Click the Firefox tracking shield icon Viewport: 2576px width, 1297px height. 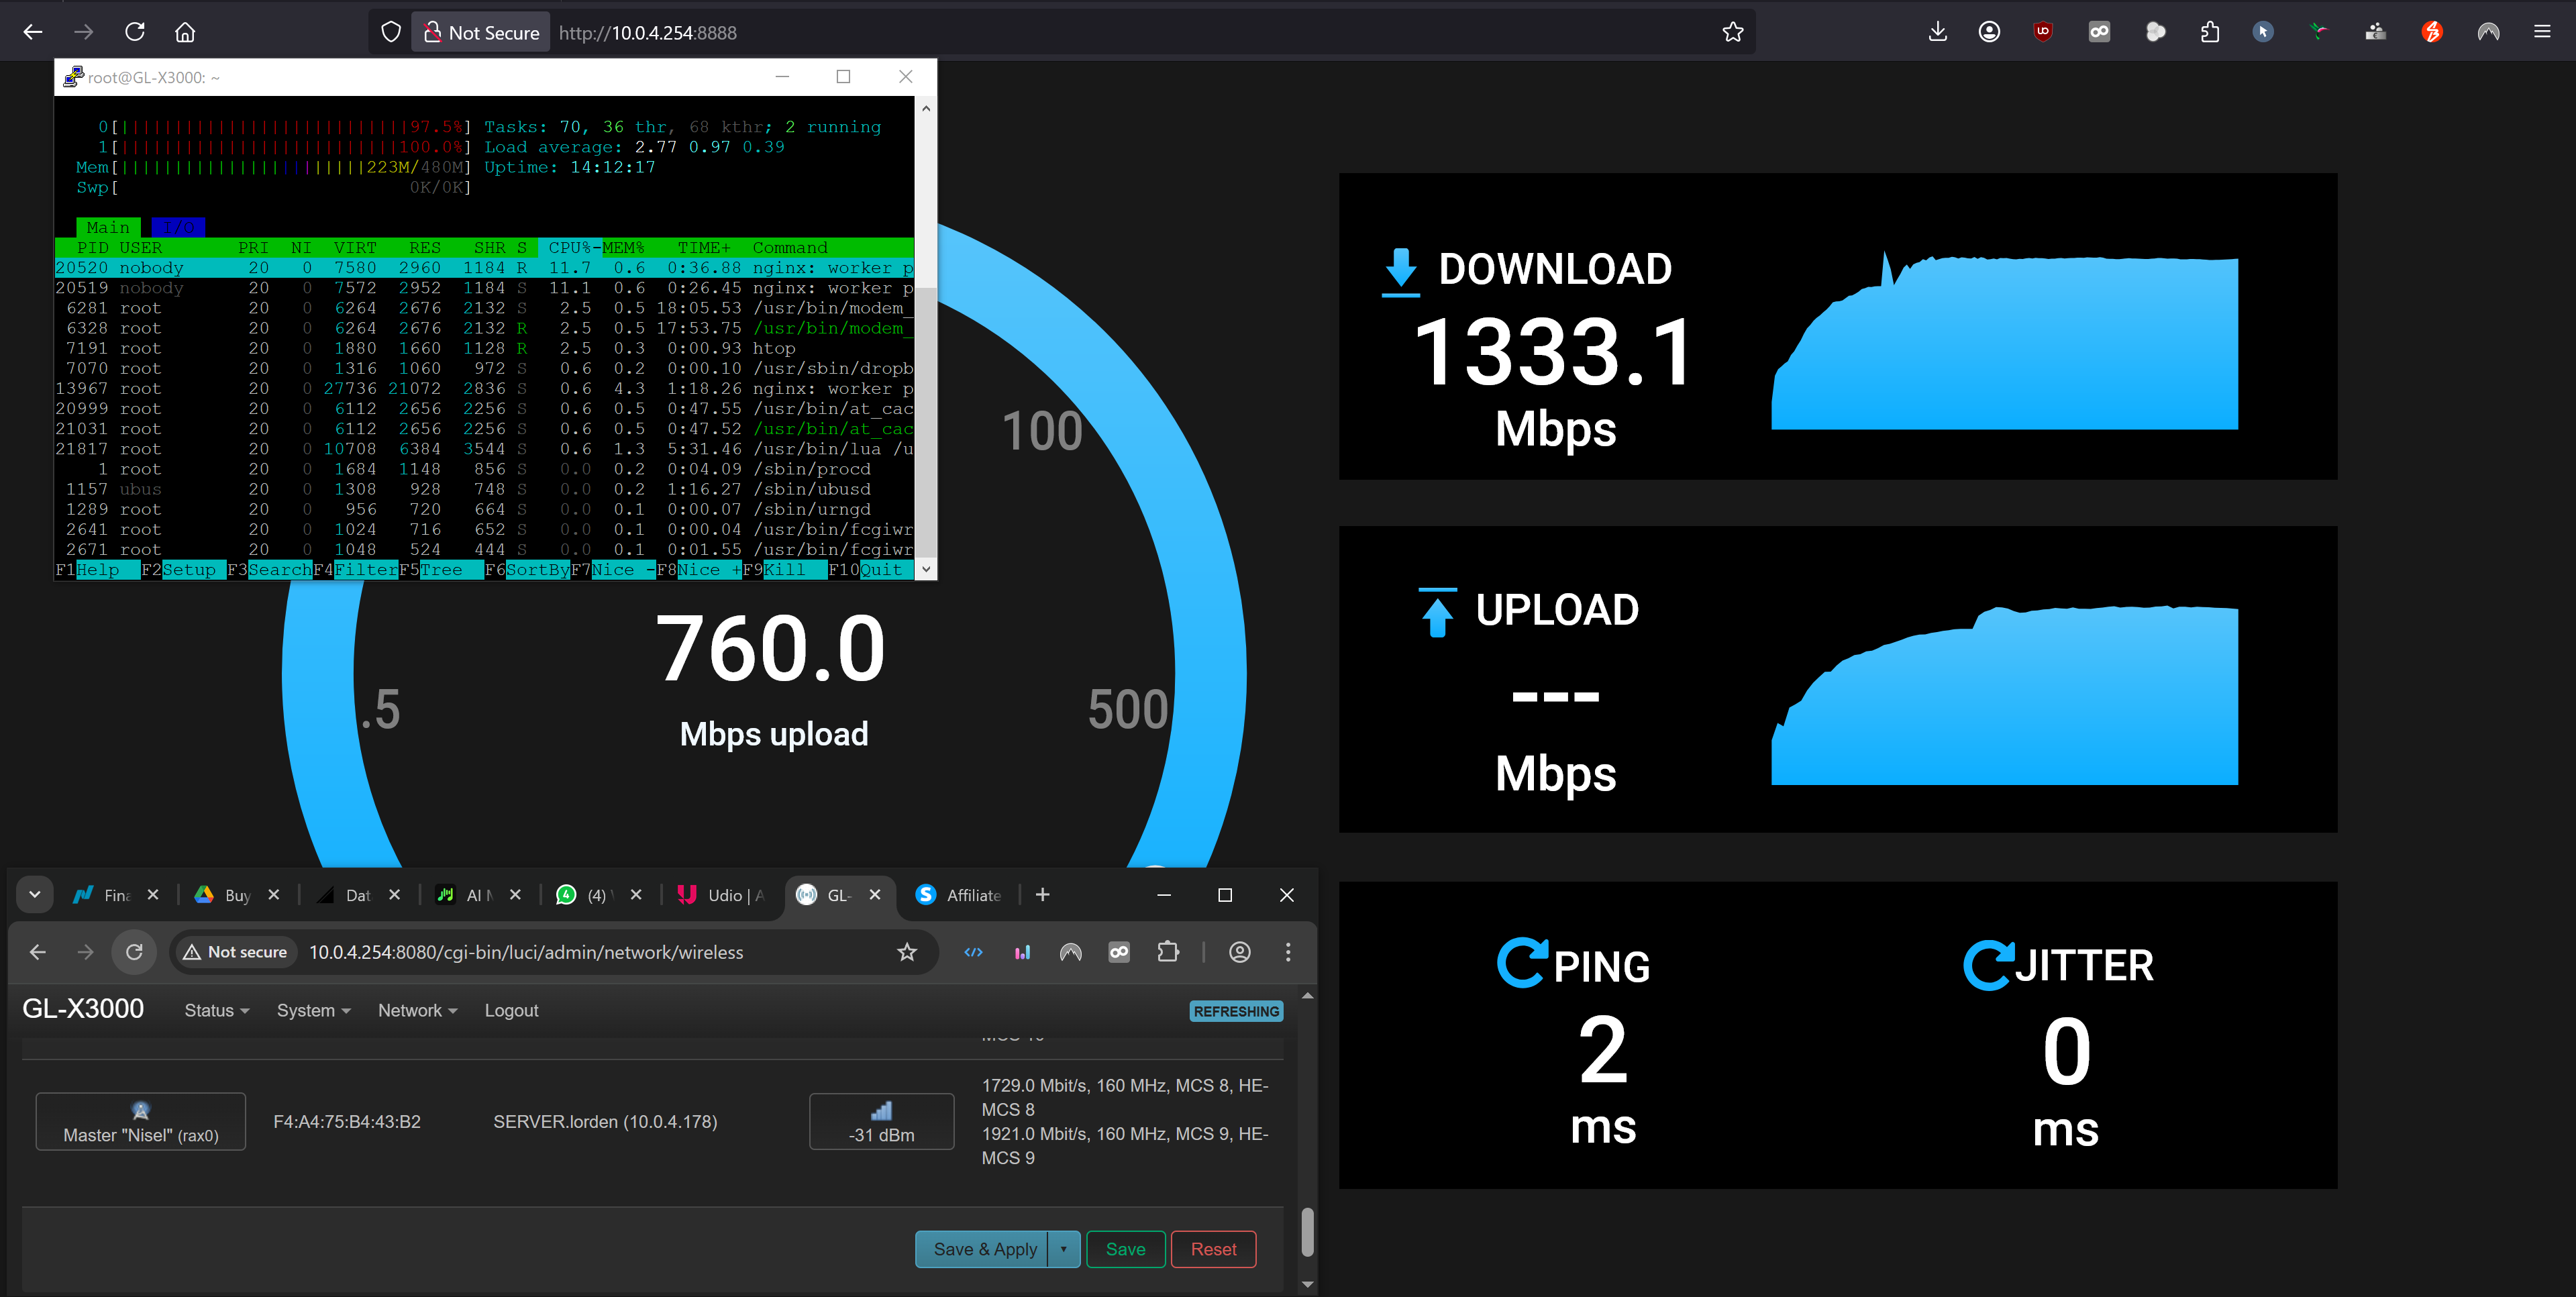click(391, 32)
